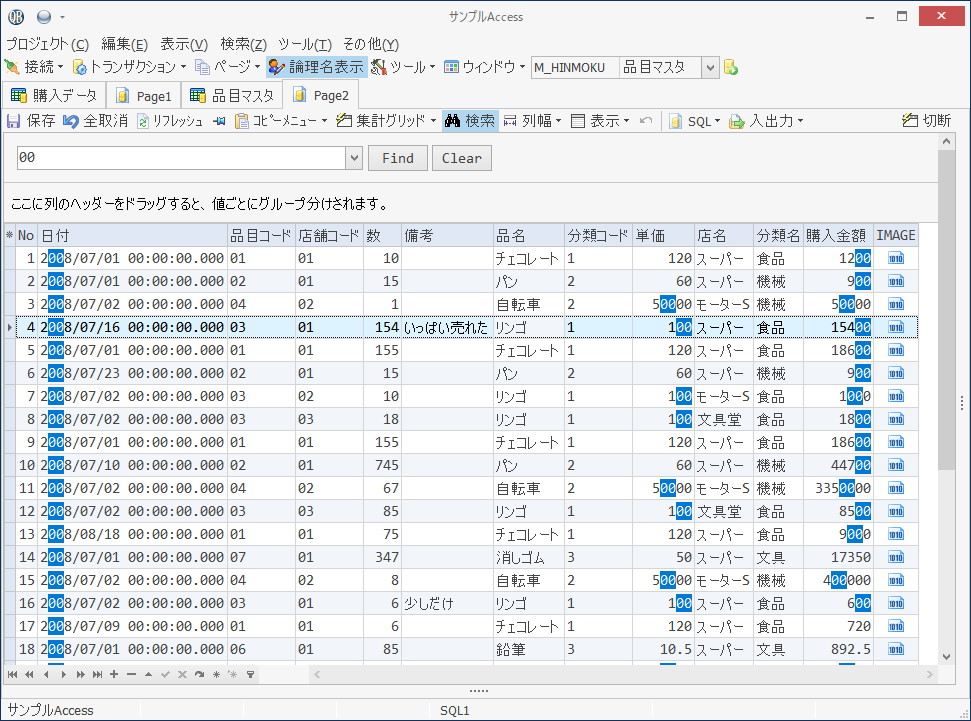Go to previous record in navigator
The image size is (971, 721).
click(x=46, y=675)
